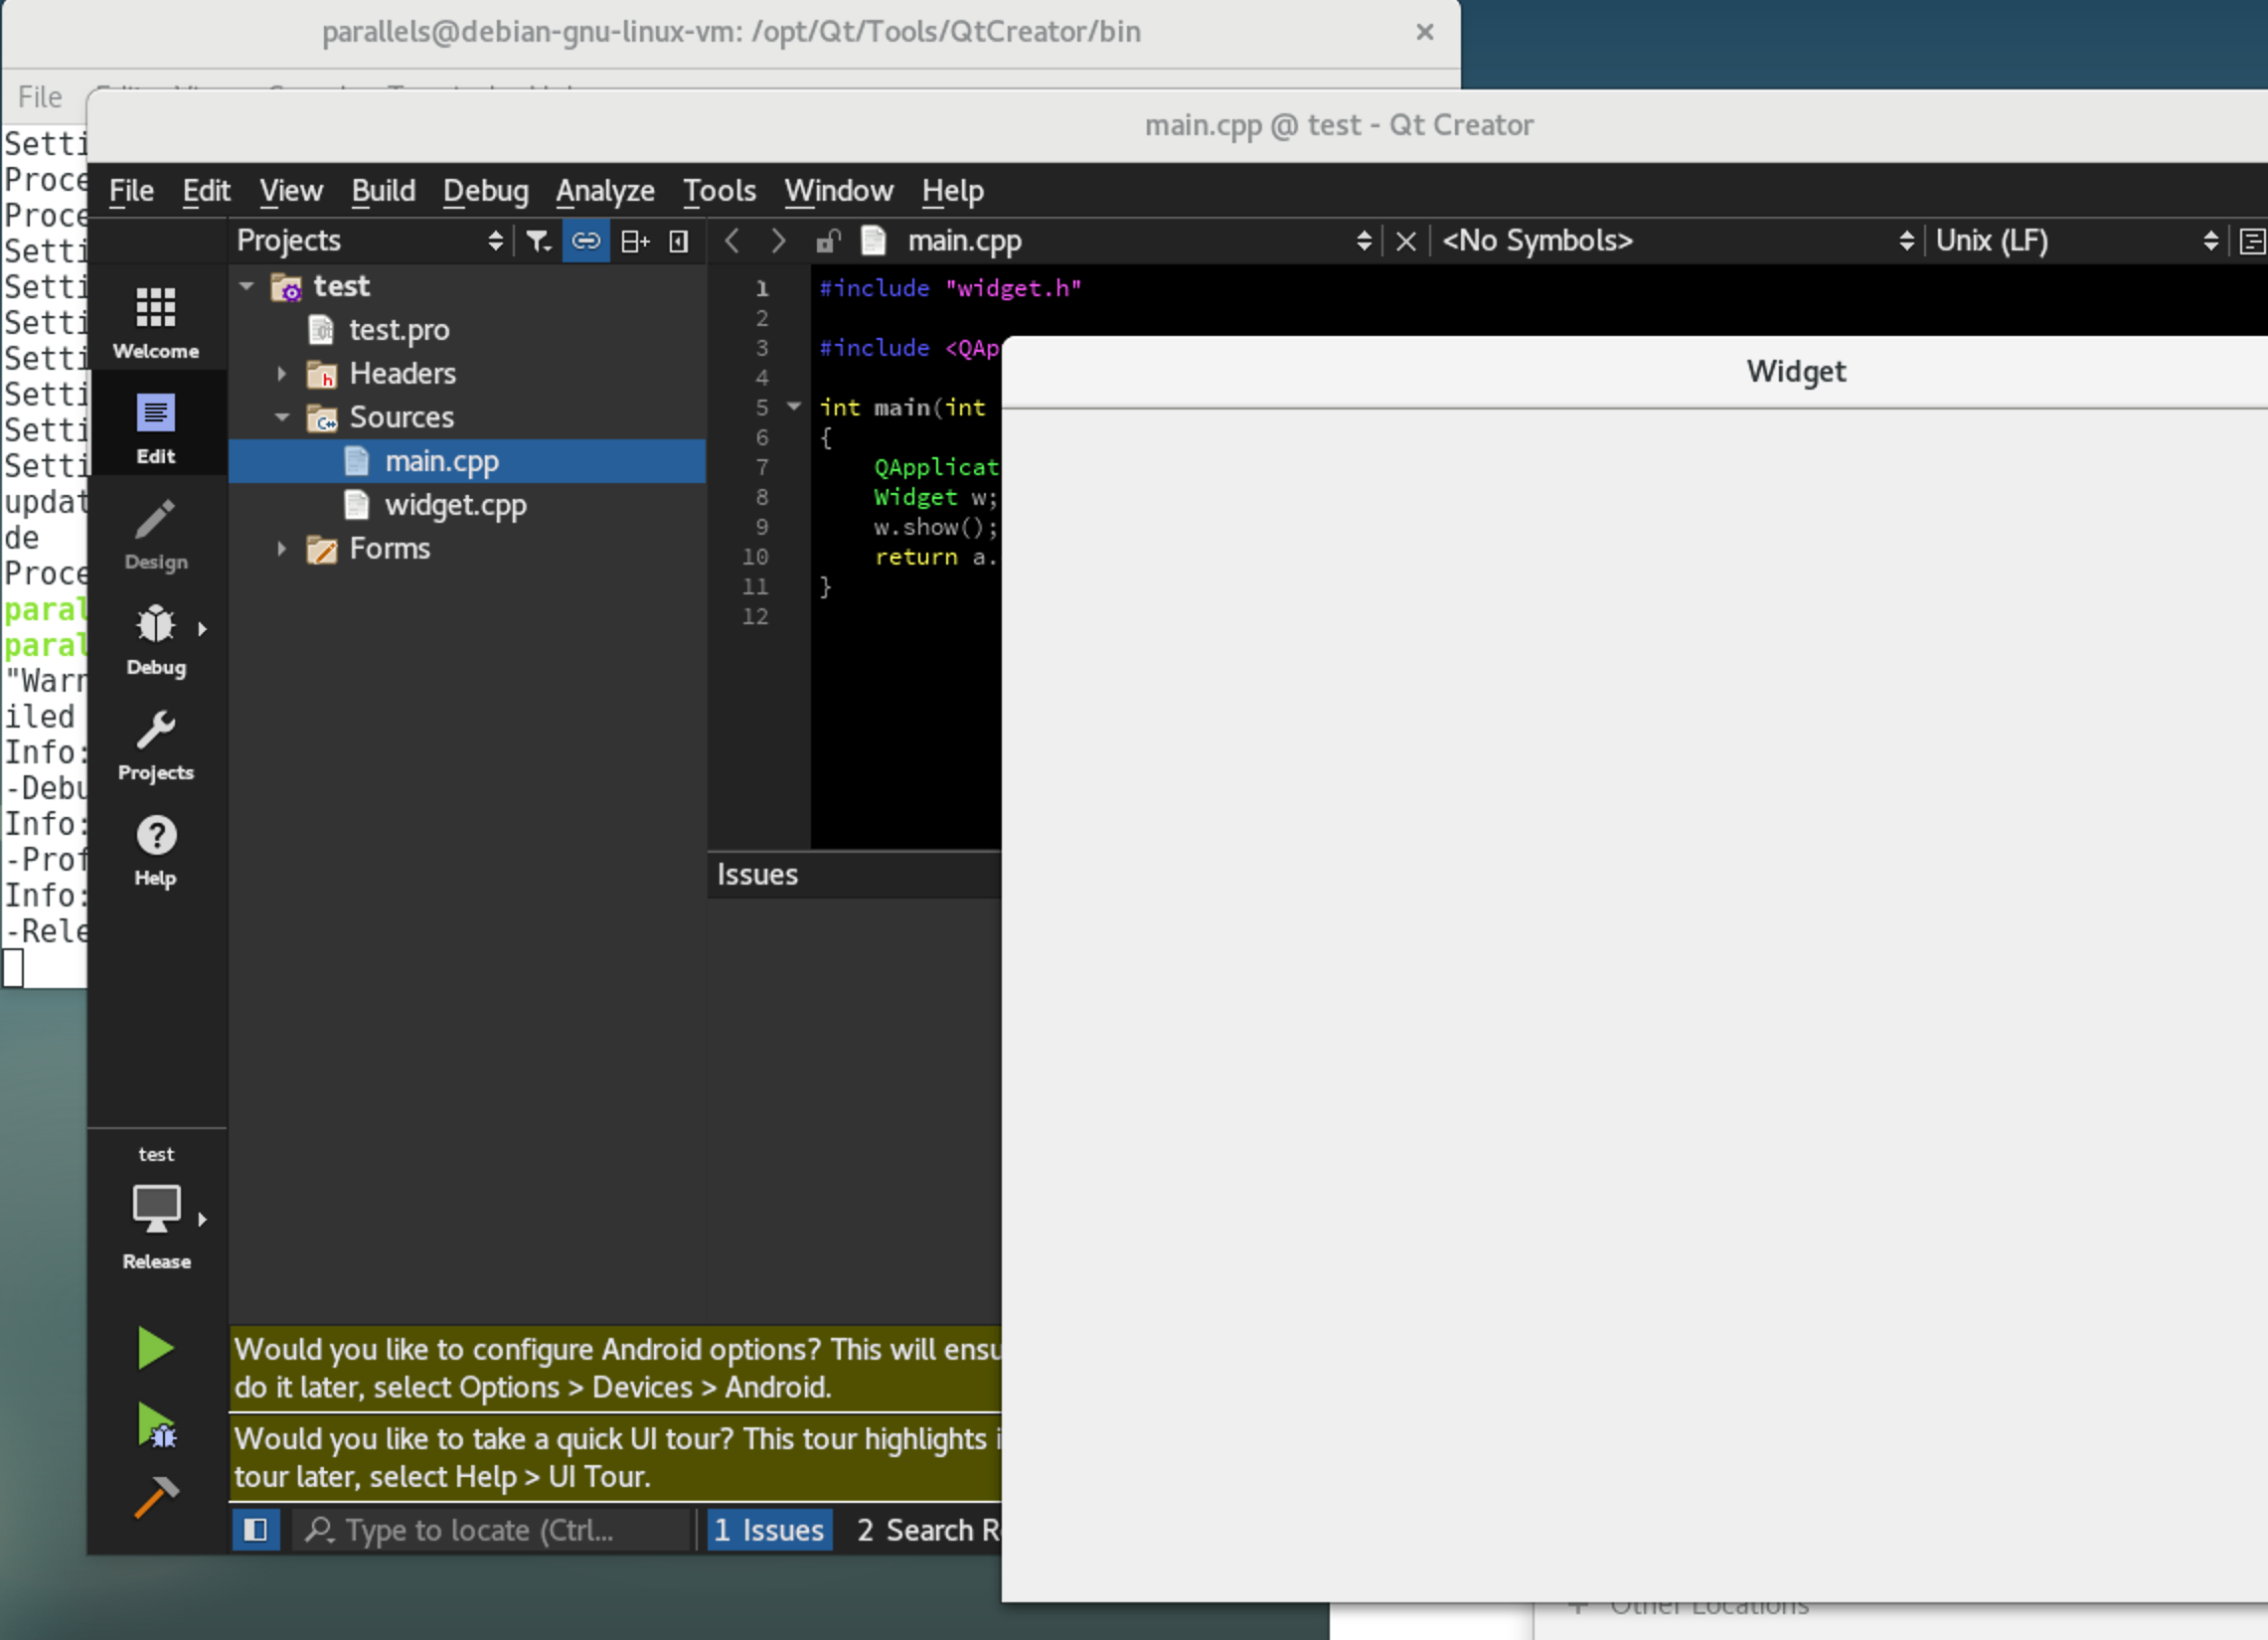Open the Unix (LF) line-ending dropdown
The image size is (2268, 1640).
tap(1994, 240)
